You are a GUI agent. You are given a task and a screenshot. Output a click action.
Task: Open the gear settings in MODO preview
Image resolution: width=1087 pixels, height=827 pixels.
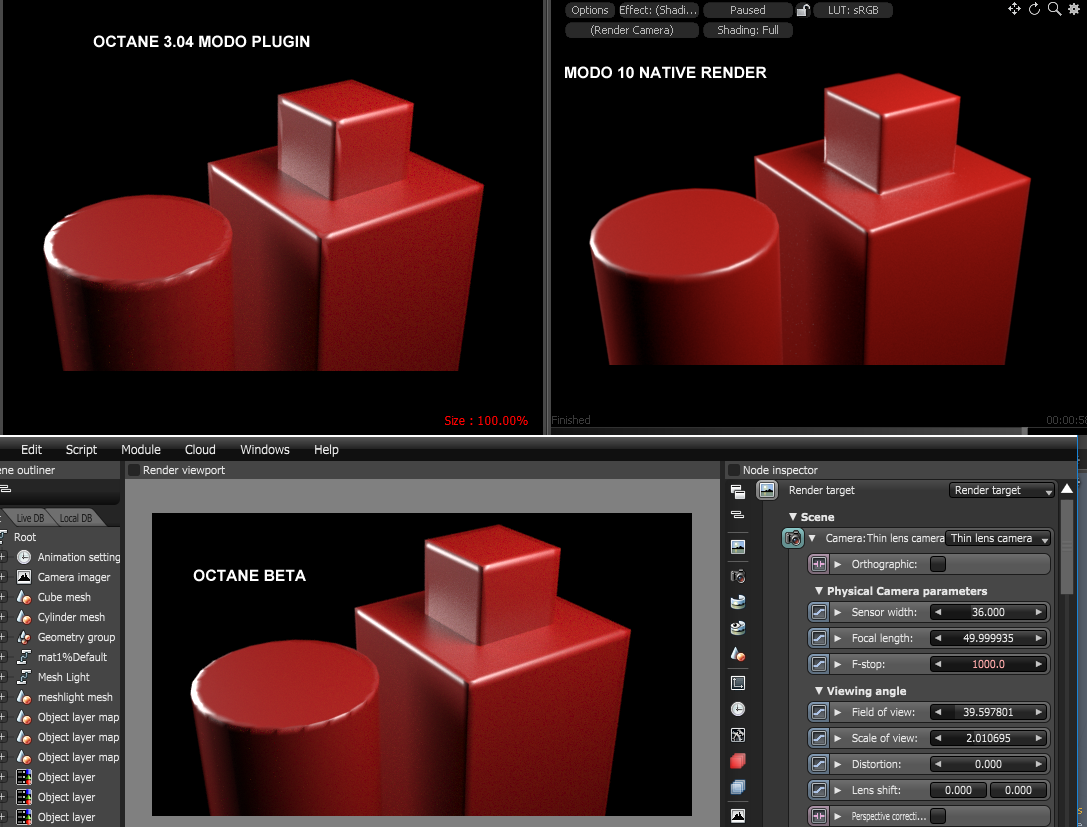1075,9
